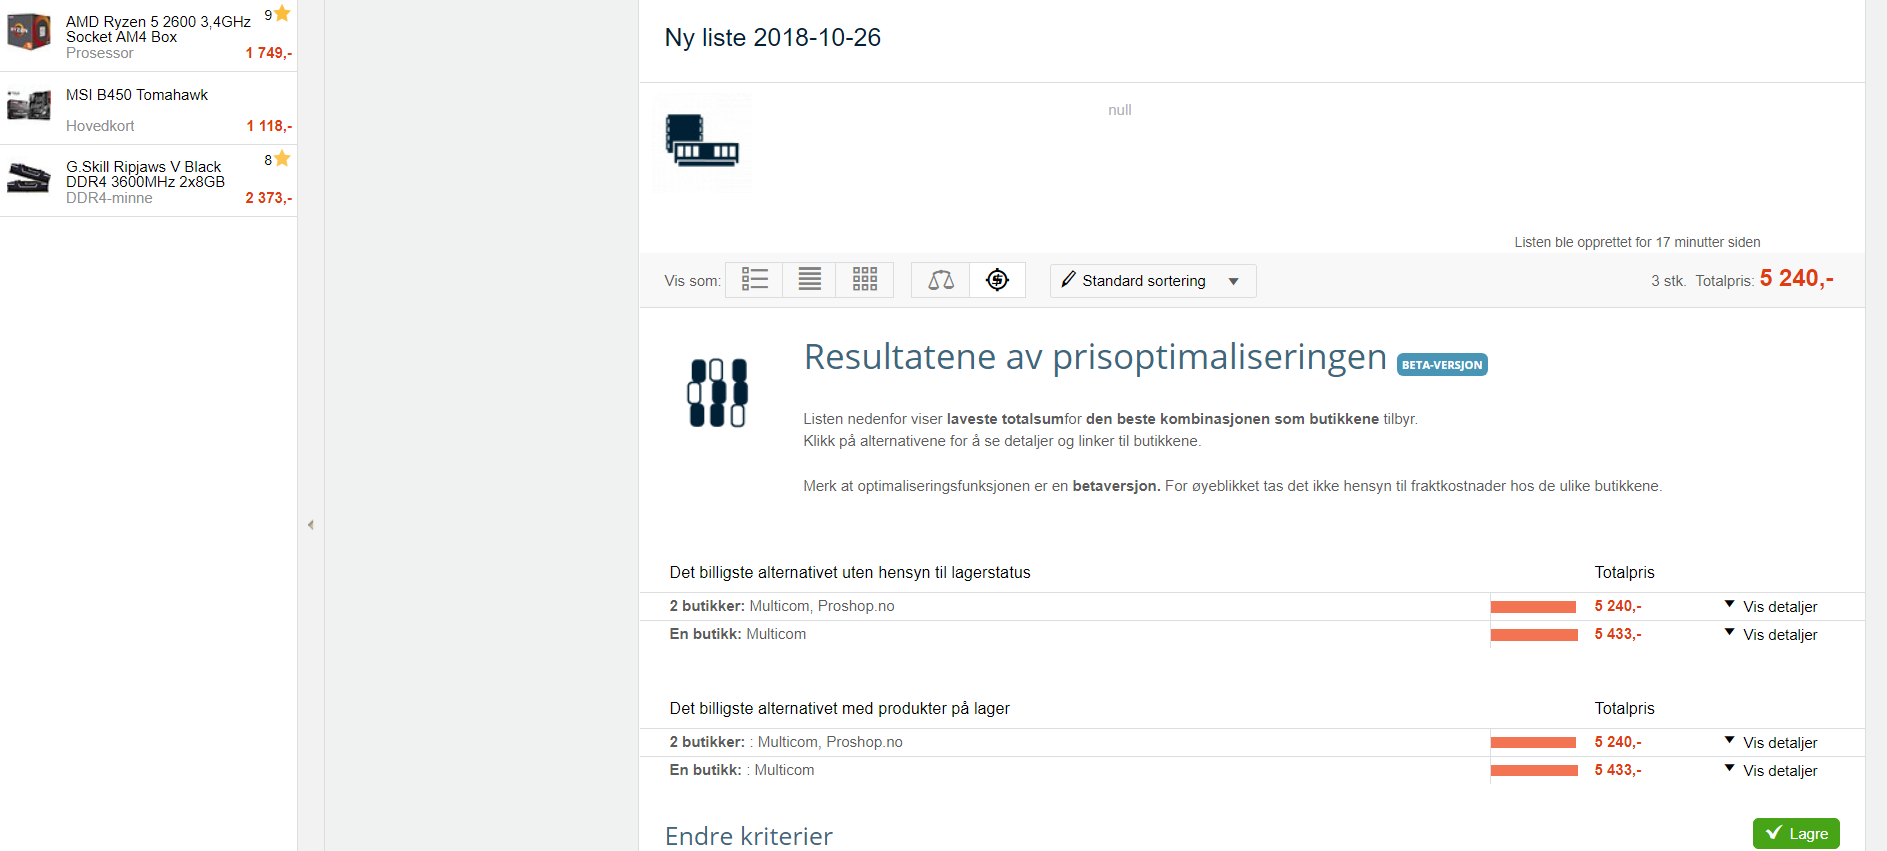Open G.Skill Ripjaws V thumbnail image
1887x851 pixels.
tap(29, 178)
